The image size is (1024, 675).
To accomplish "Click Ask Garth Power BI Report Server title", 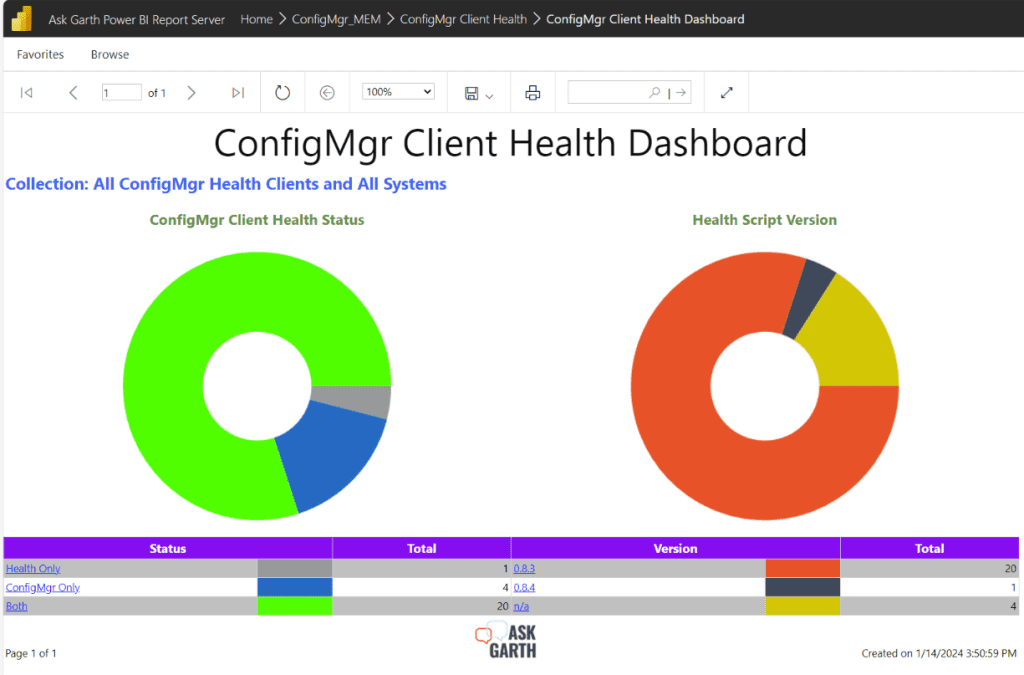I will pyautogui.click(x=136, y=20).
